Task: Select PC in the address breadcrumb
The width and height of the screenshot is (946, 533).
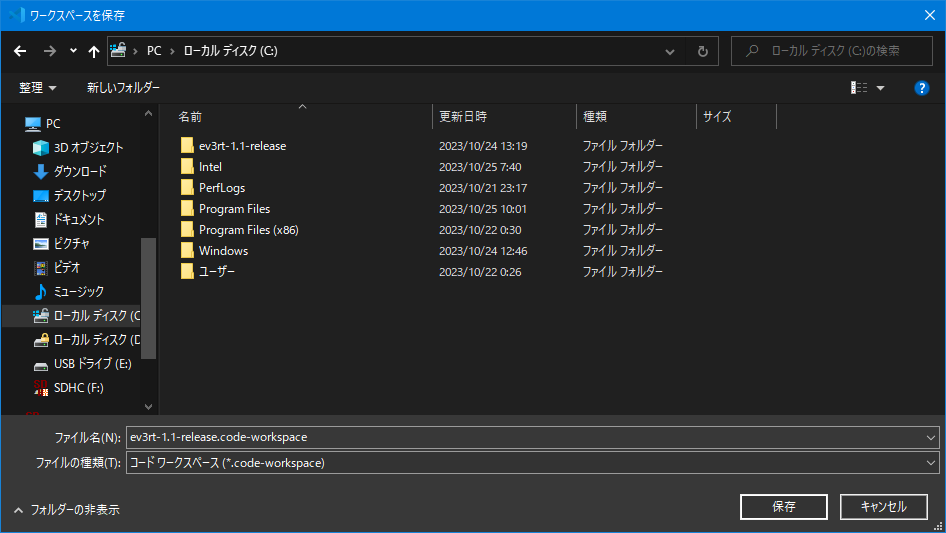Action: point(154,51)
